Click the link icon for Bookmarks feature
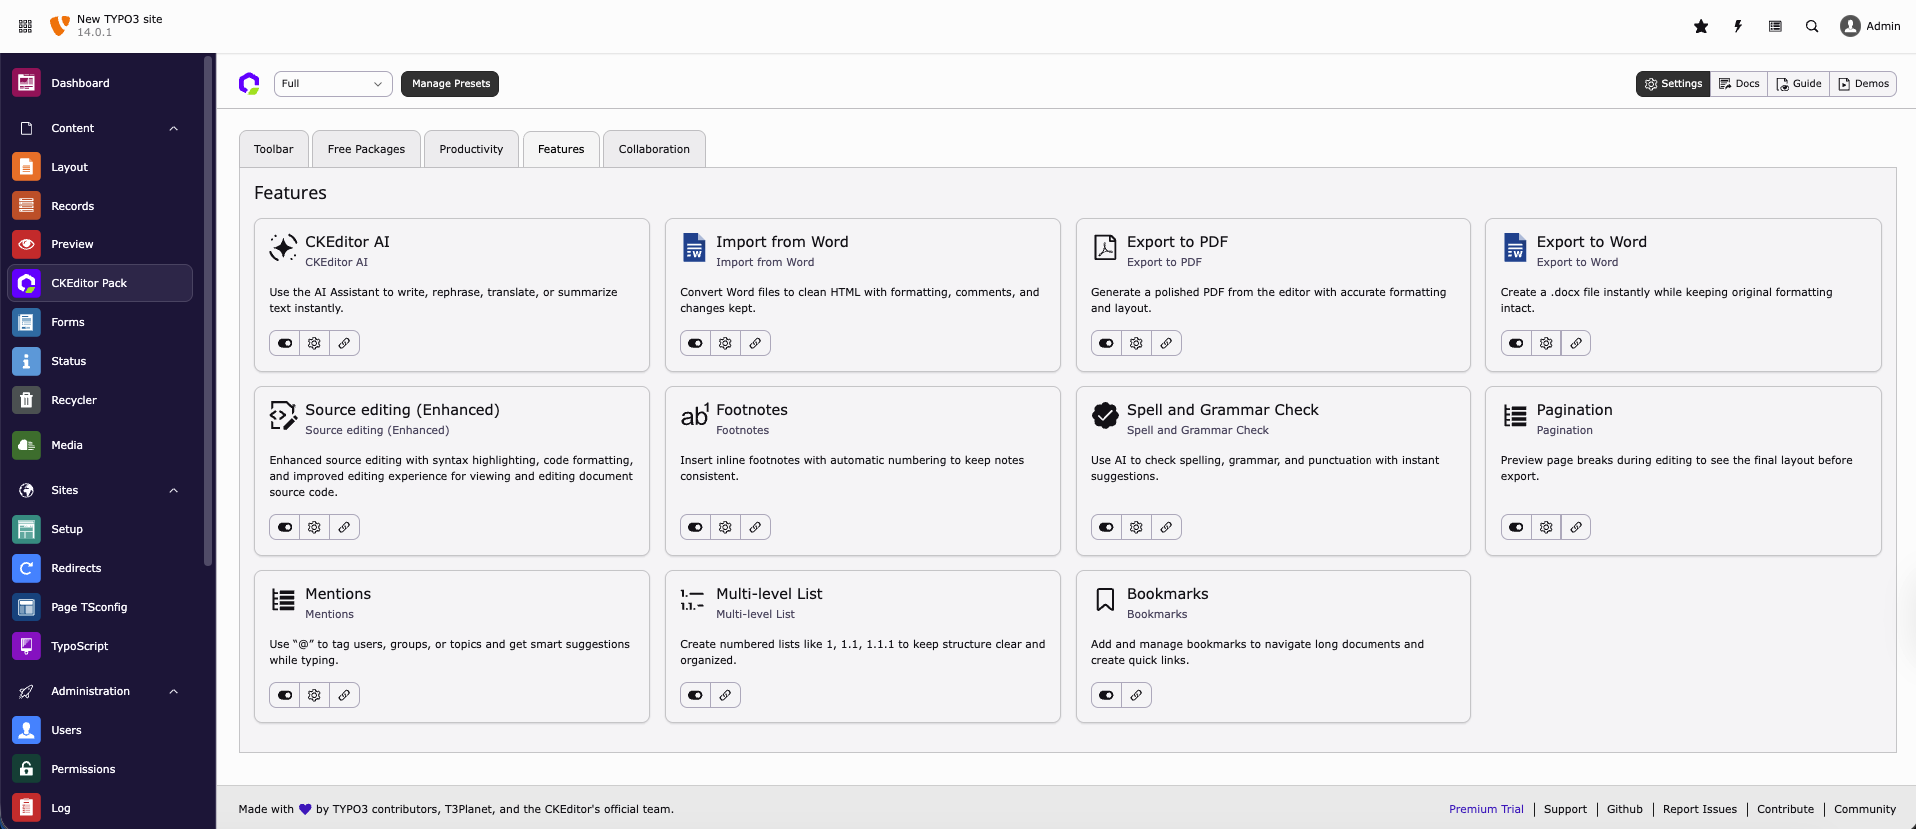The image size is (1916, 829). click(1136, 696)
